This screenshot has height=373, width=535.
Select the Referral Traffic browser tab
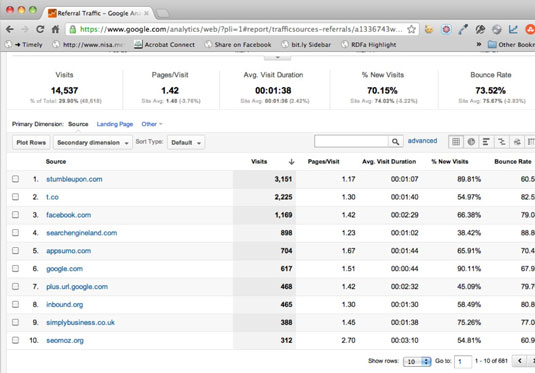(x=99, y=13)
